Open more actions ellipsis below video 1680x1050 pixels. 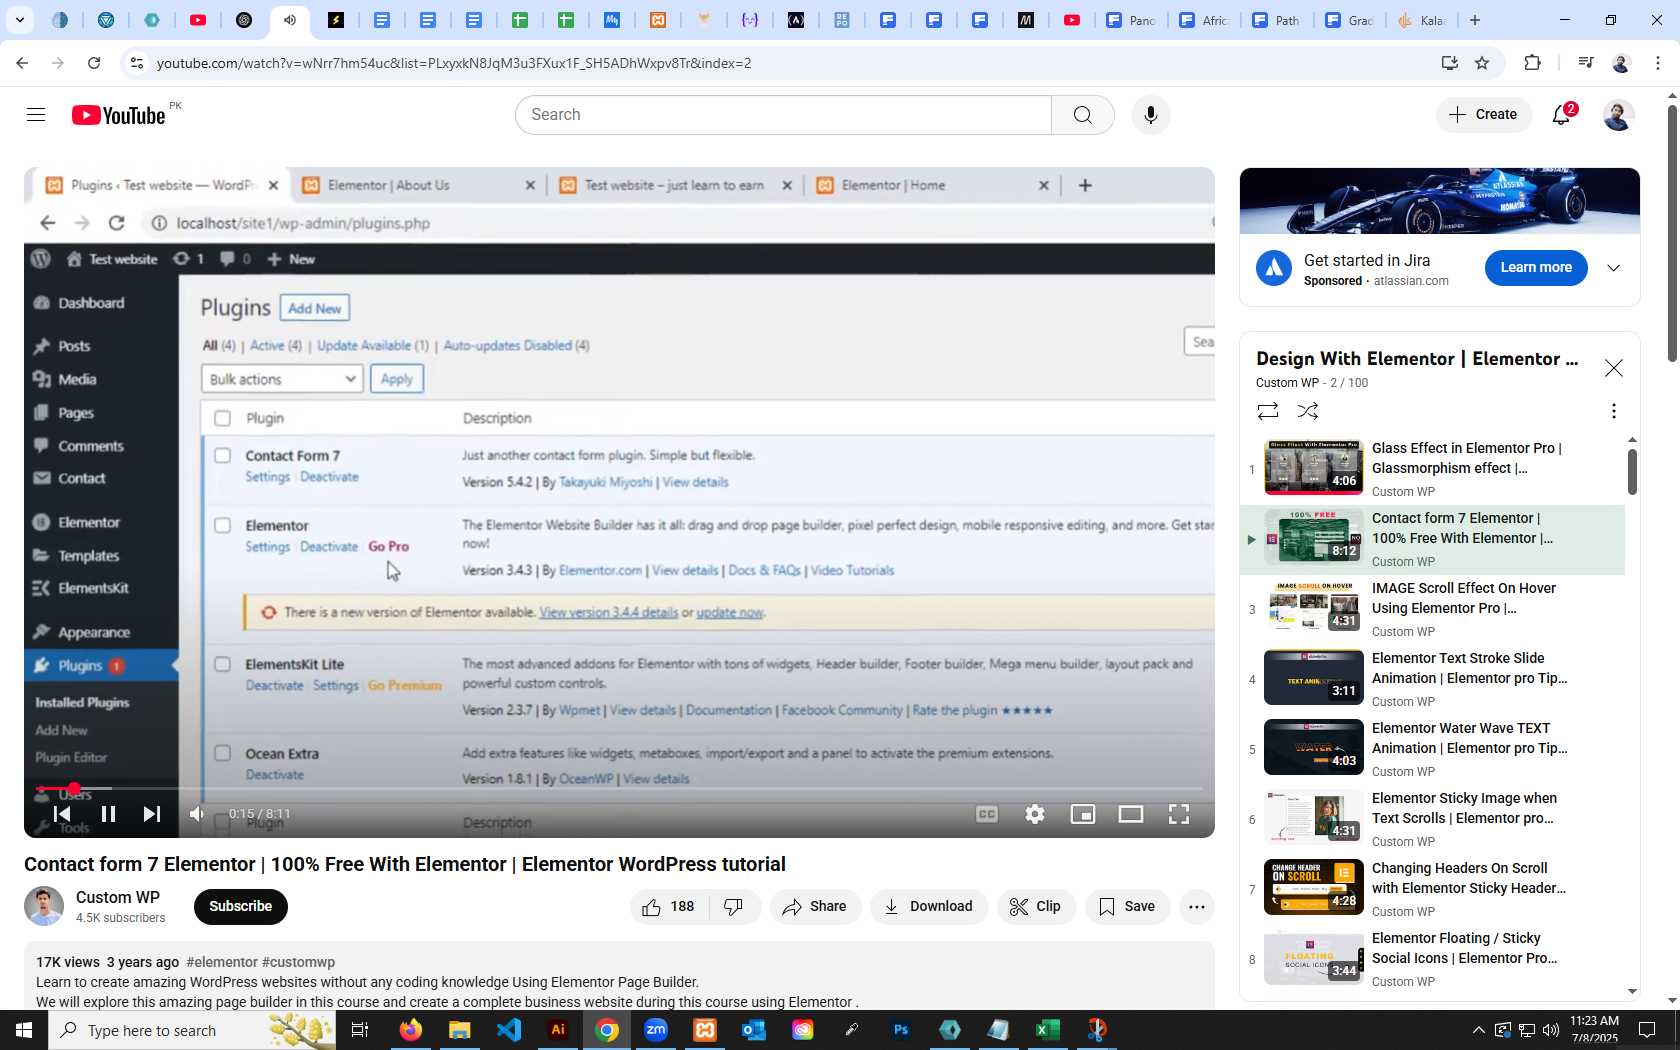pyautogui.click(x=1197, y=907)
